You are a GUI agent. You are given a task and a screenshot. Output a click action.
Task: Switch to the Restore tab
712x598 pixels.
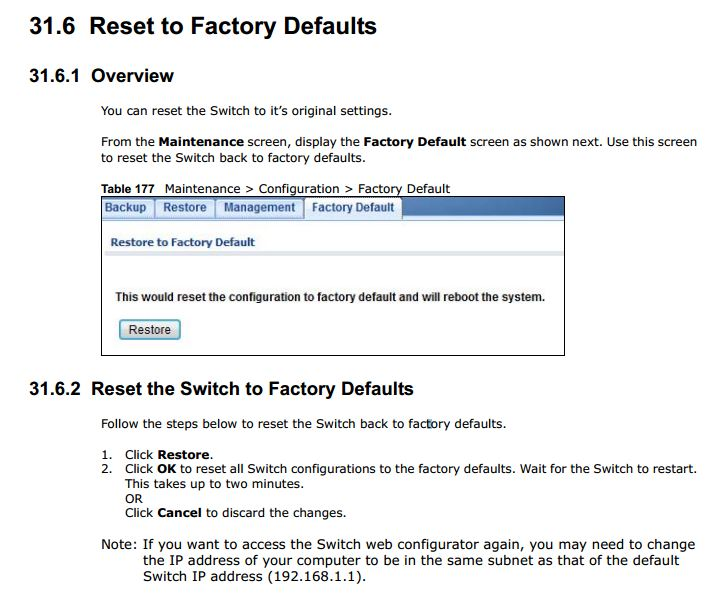click(185, 208)
